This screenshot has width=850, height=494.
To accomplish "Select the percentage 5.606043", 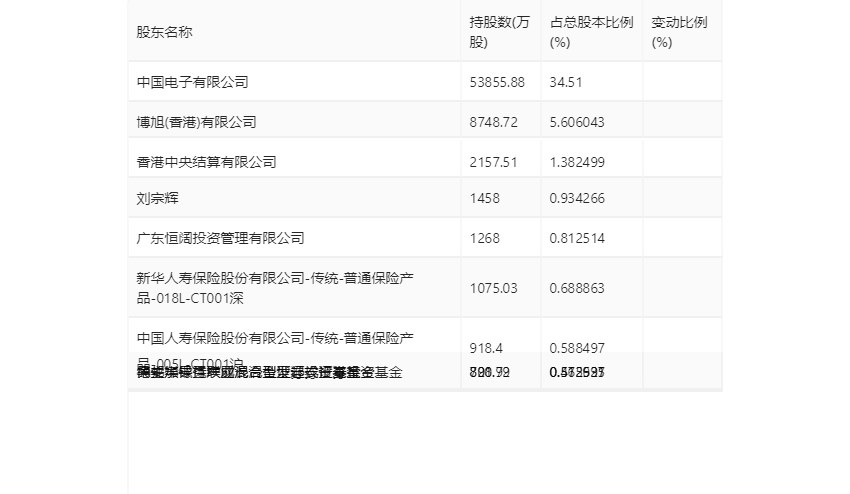I will click(x=577, y=123).
